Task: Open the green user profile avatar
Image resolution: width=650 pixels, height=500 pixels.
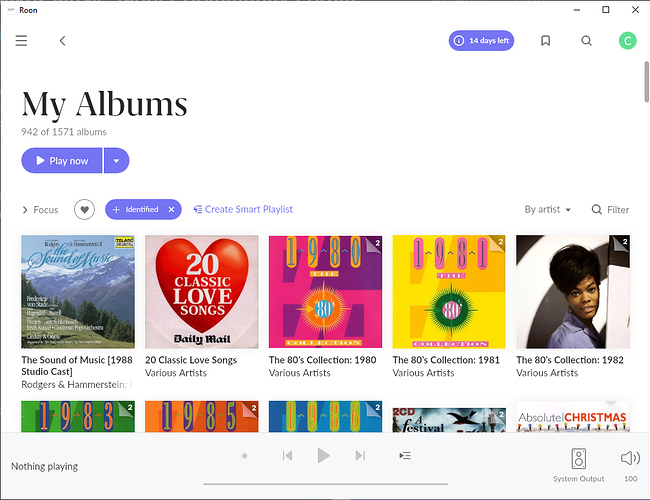Action: tap(627, 41)
